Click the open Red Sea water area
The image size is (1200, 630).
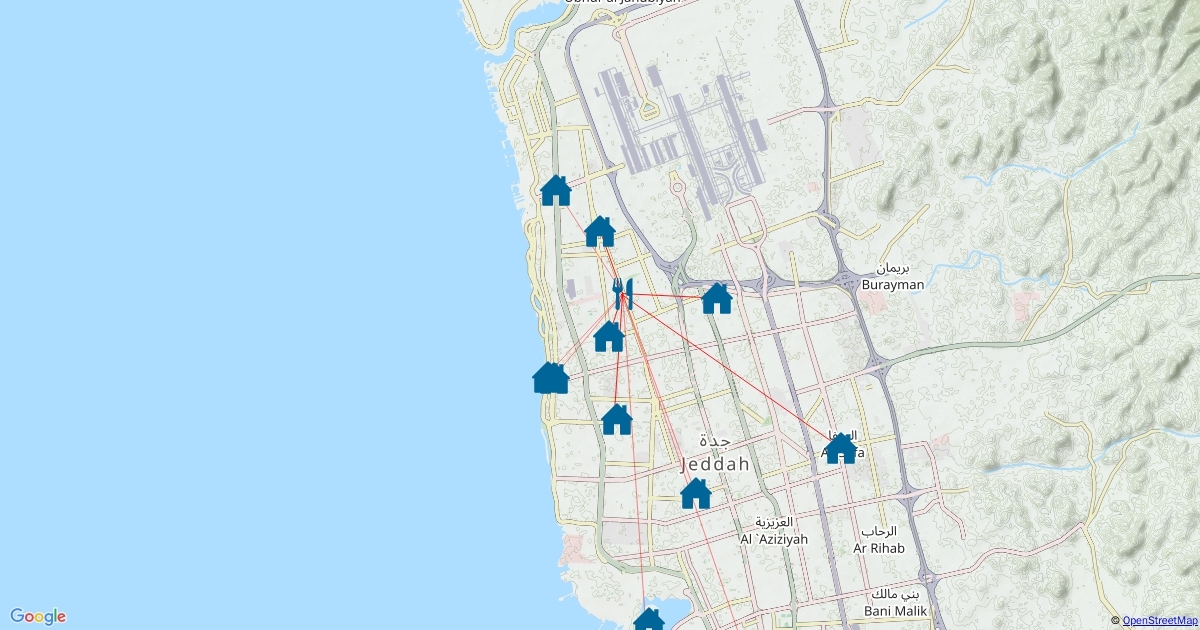tap(250, 300)
